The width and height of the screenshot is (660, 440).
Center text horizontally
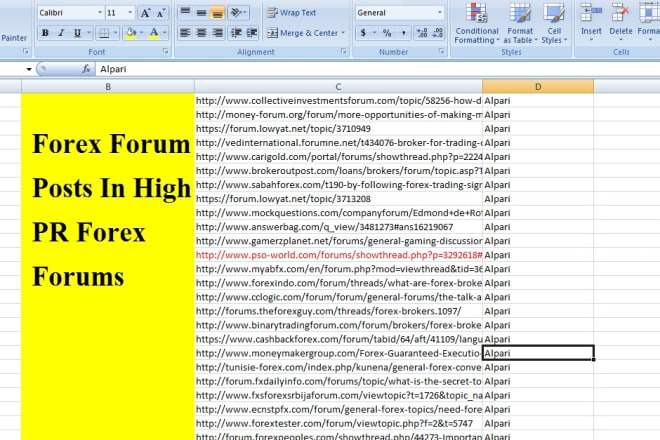(x=201, y=32)
